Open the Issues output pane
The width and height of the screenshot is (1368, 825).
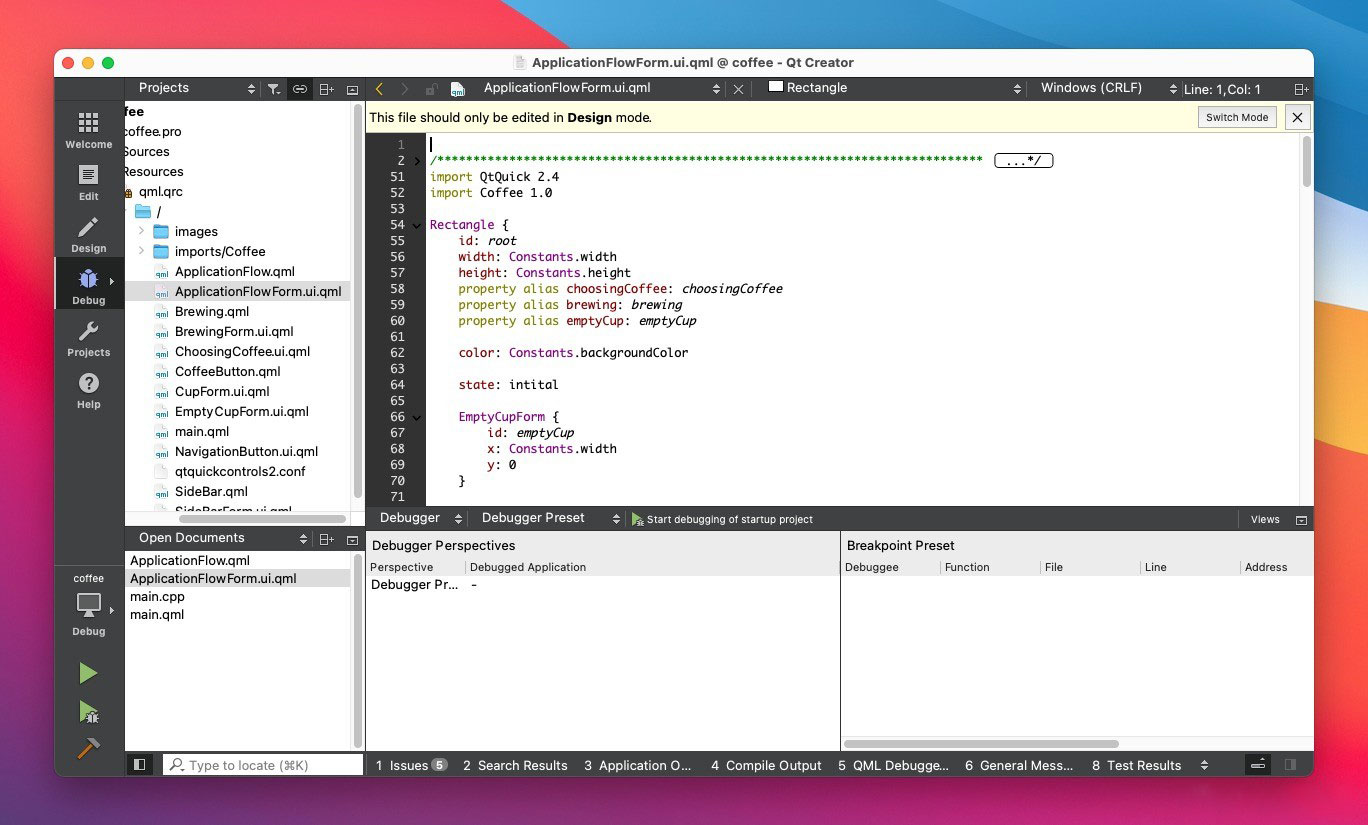(x=411, y=765)
